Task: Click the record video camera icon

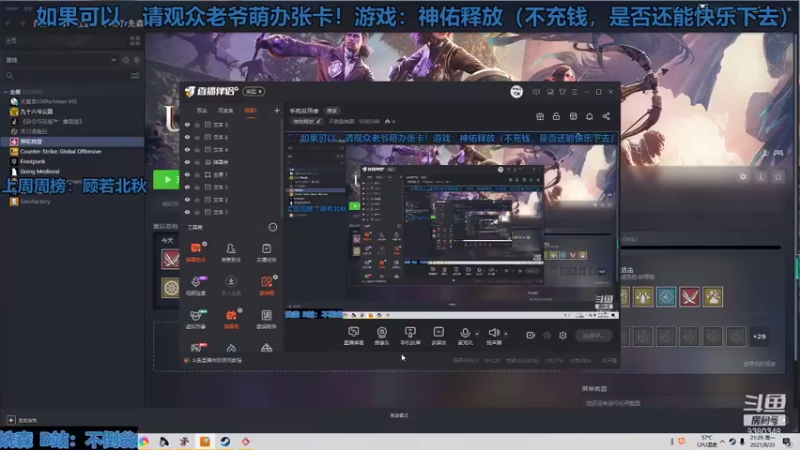Action: 531,335
